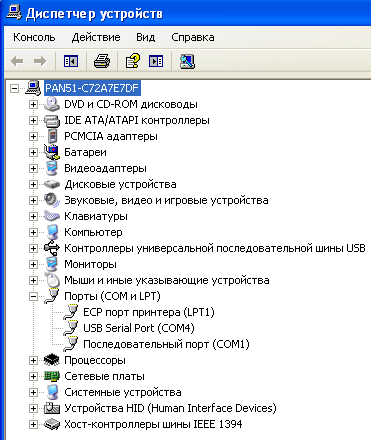The image size is (371, 440).
Task: Expand Дисковые устройства node
Action: [33, 185]
